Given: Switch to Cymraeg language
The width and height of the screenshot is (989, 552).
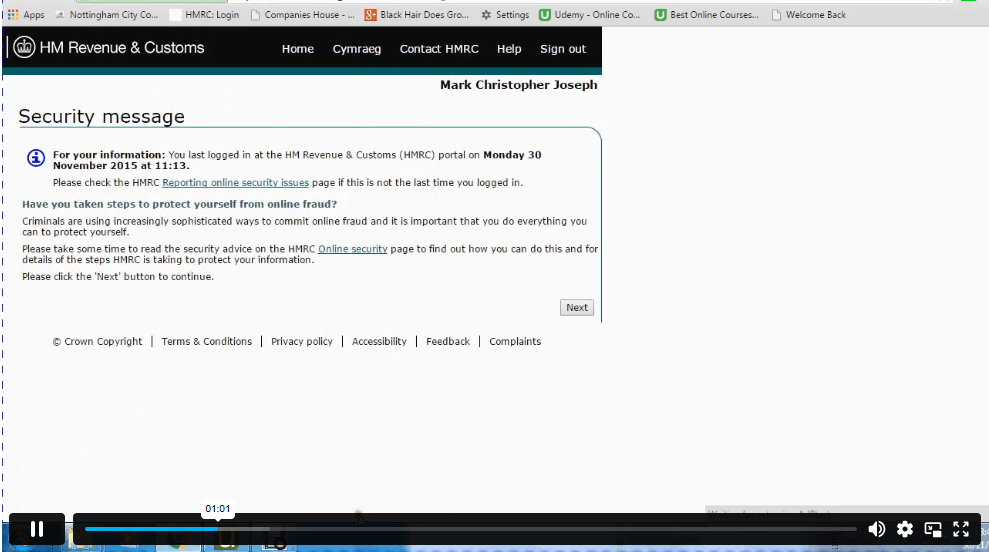Looking at the screenshot, I should point(356,49).
